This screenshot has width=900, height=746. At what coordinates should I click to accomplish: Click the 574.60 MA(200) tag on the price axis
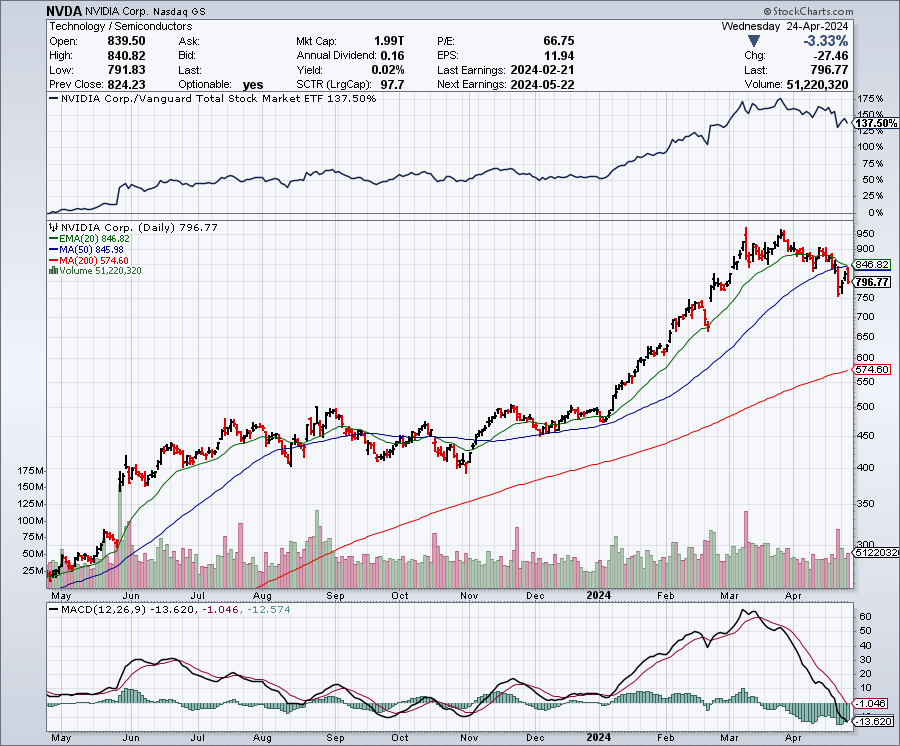[872, 370]
